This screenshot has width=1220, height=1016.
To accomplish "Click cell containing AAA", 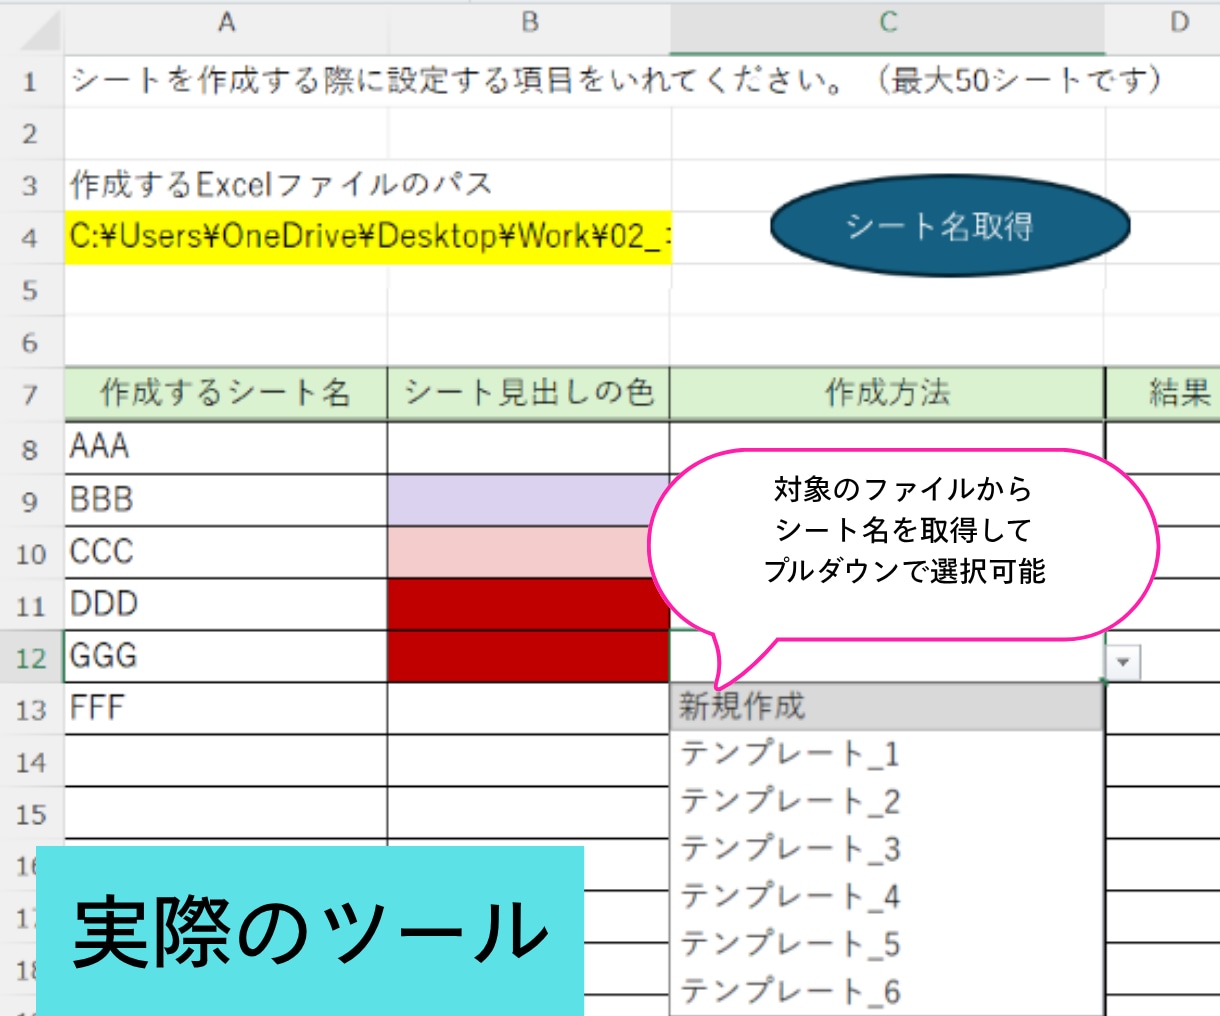I will point(226,447).
